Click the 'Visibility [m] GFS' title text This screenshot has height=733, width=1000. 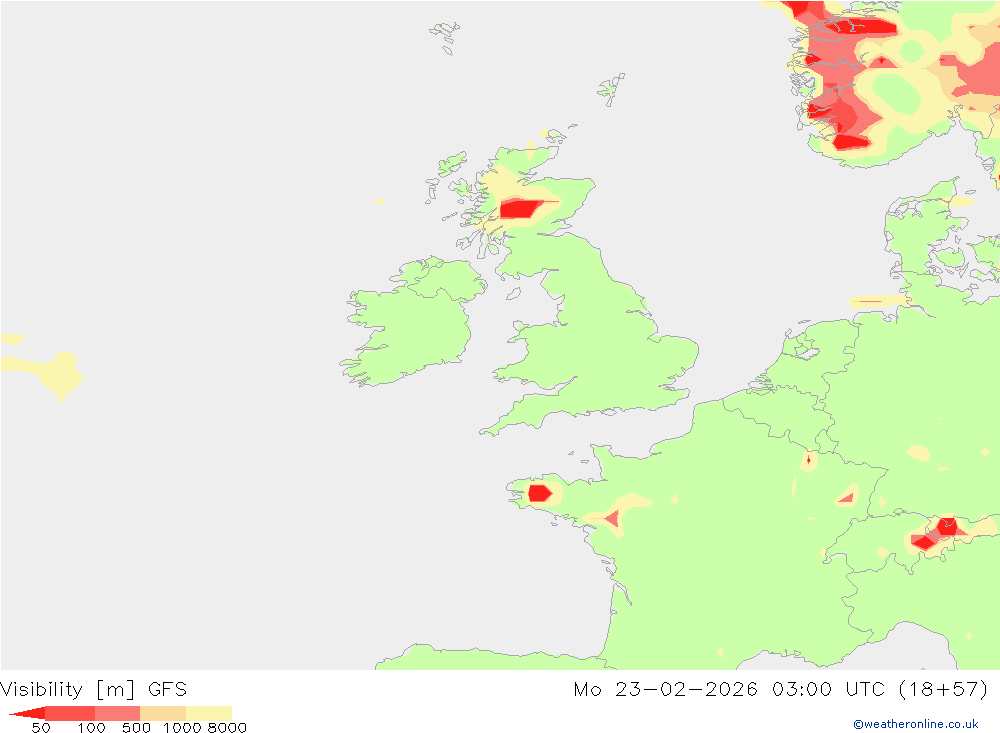coord(94,690)
